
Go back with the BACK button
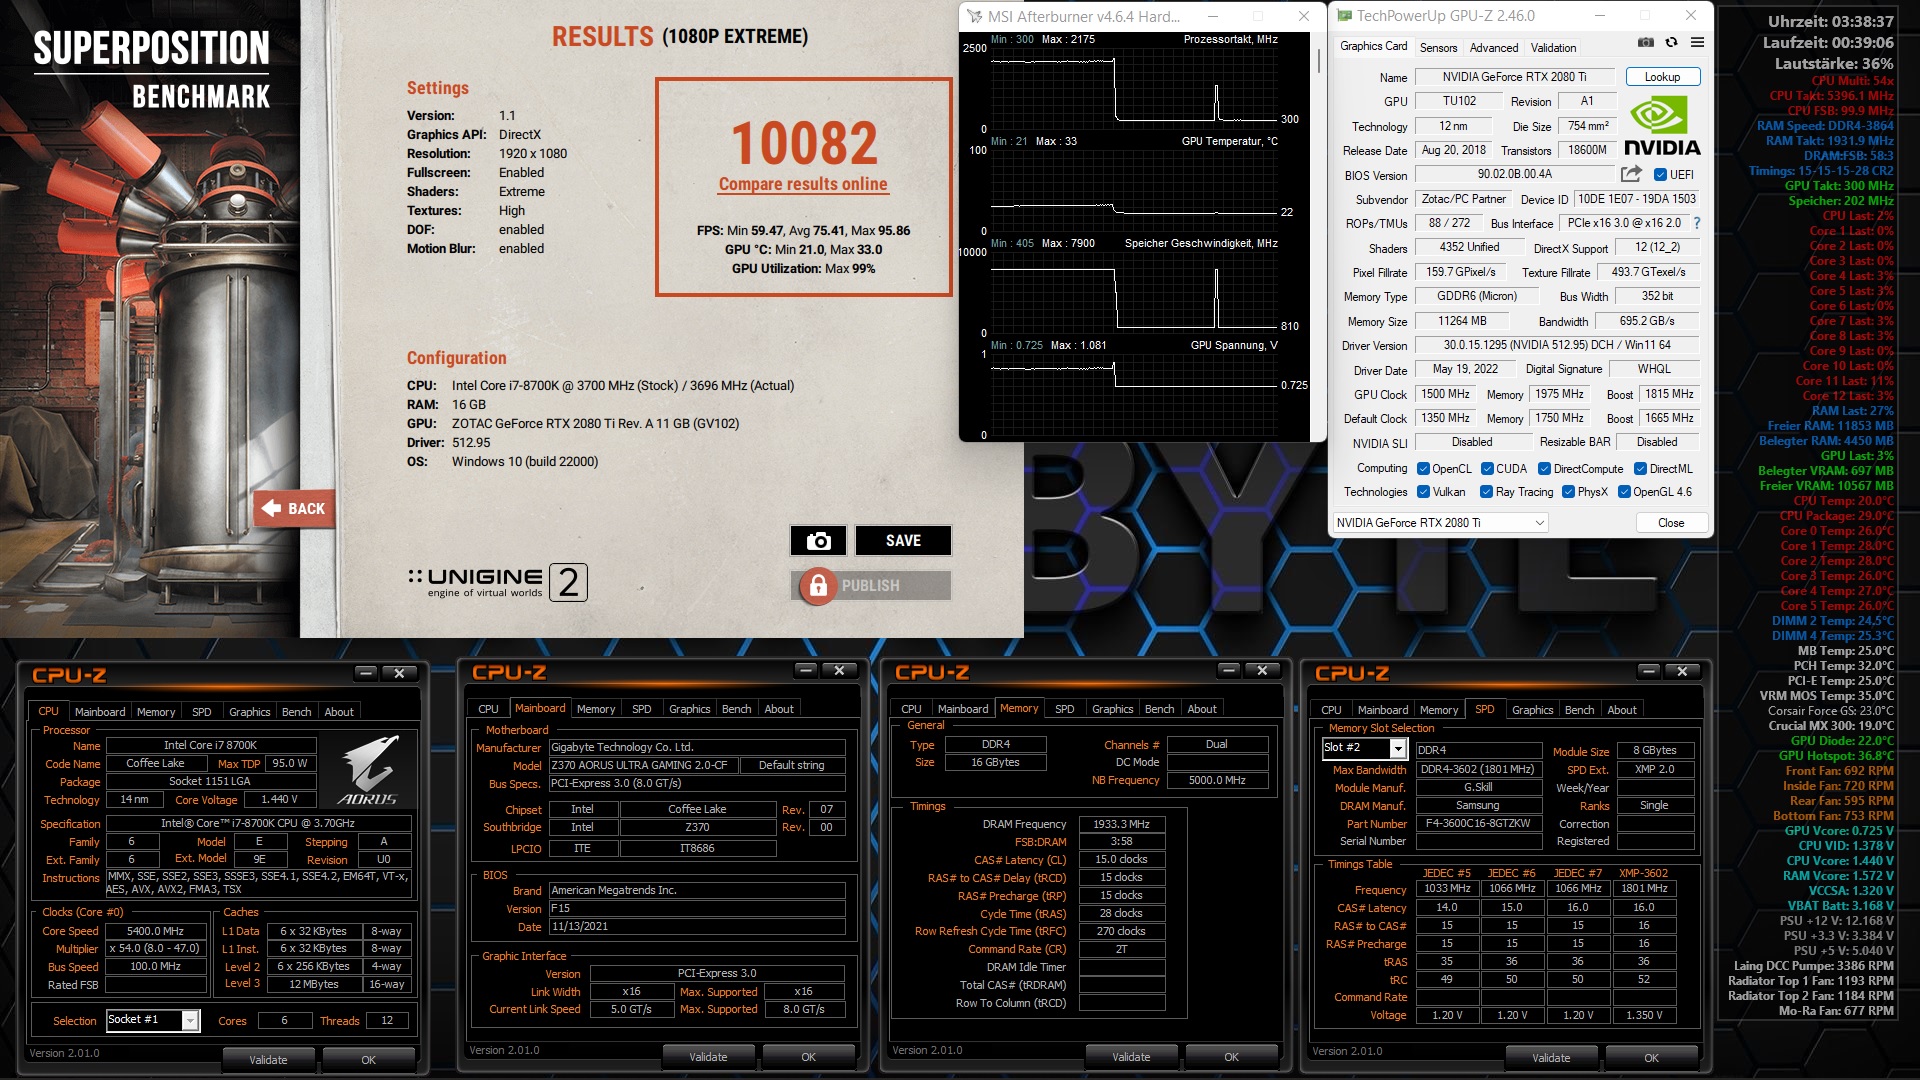click(x=293, y=508)
